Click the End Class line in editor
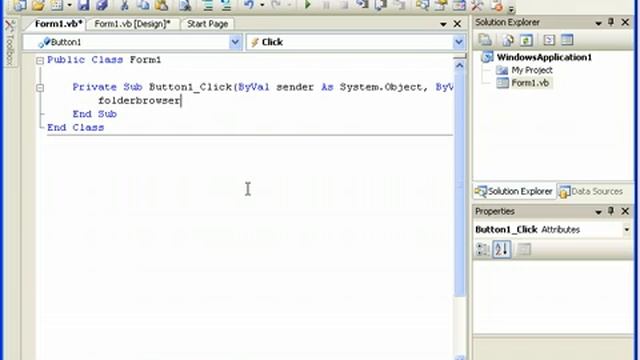The height and width of the screenshot is (360, 640). 76,127
